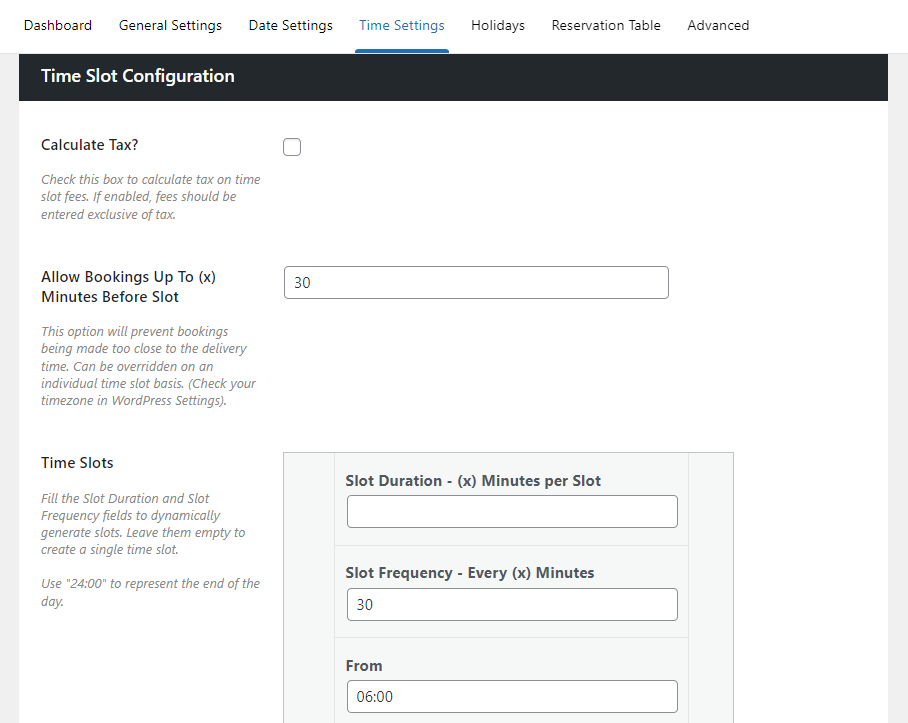
Task: Click the empty Slot Duration input field
Action: (x=511, y=511)
